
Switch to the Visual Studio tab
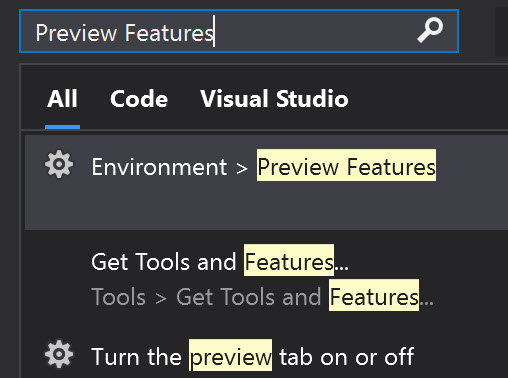(274, 99)
